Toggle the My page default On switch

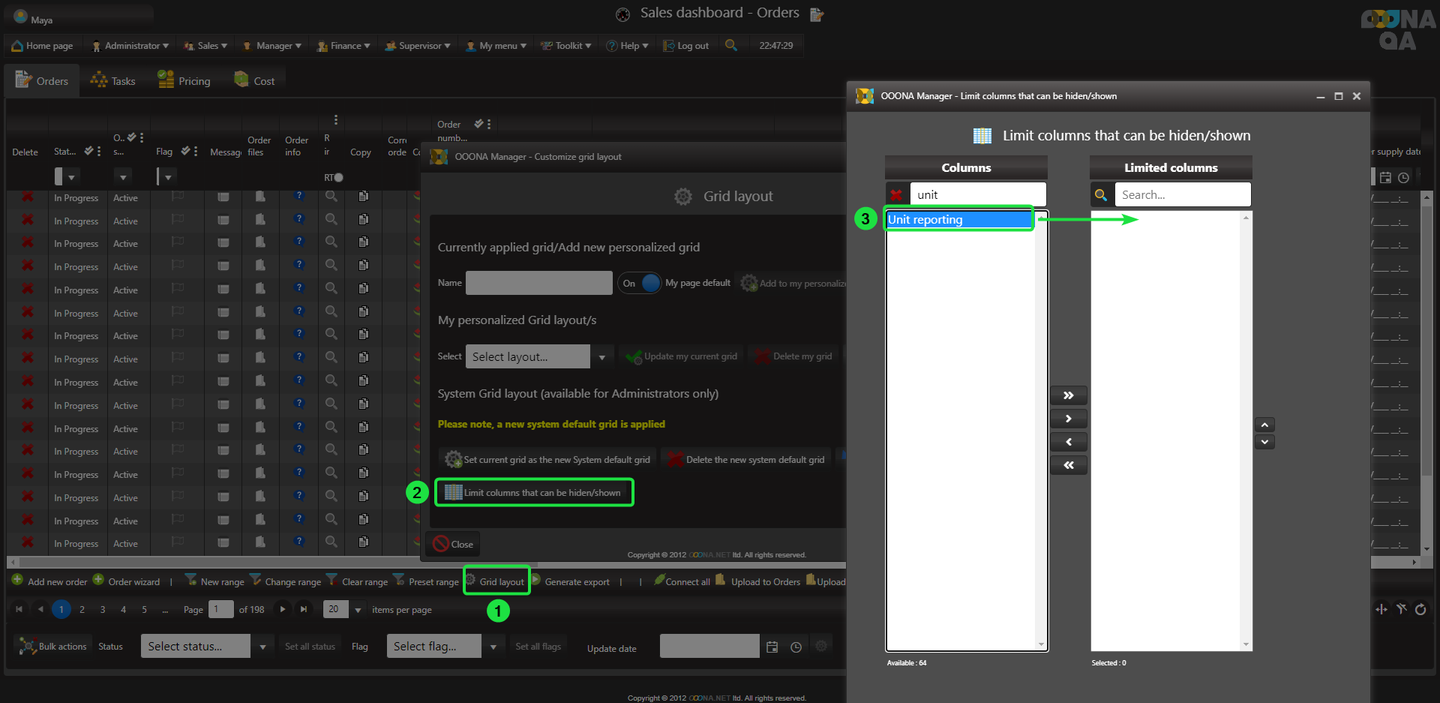point(640,283)
